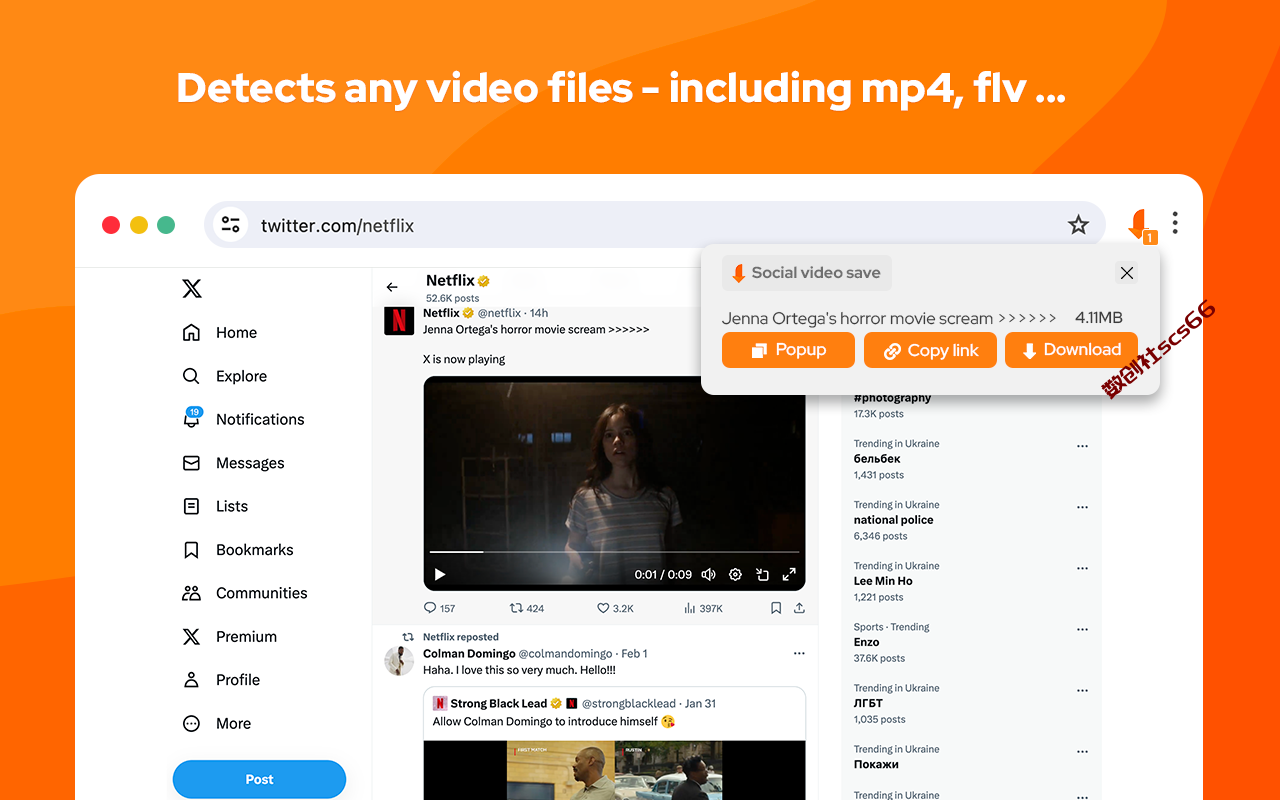Click the Netflix profile title heading
This screenshot has height=800, width=1280.
tap(450, 280)
